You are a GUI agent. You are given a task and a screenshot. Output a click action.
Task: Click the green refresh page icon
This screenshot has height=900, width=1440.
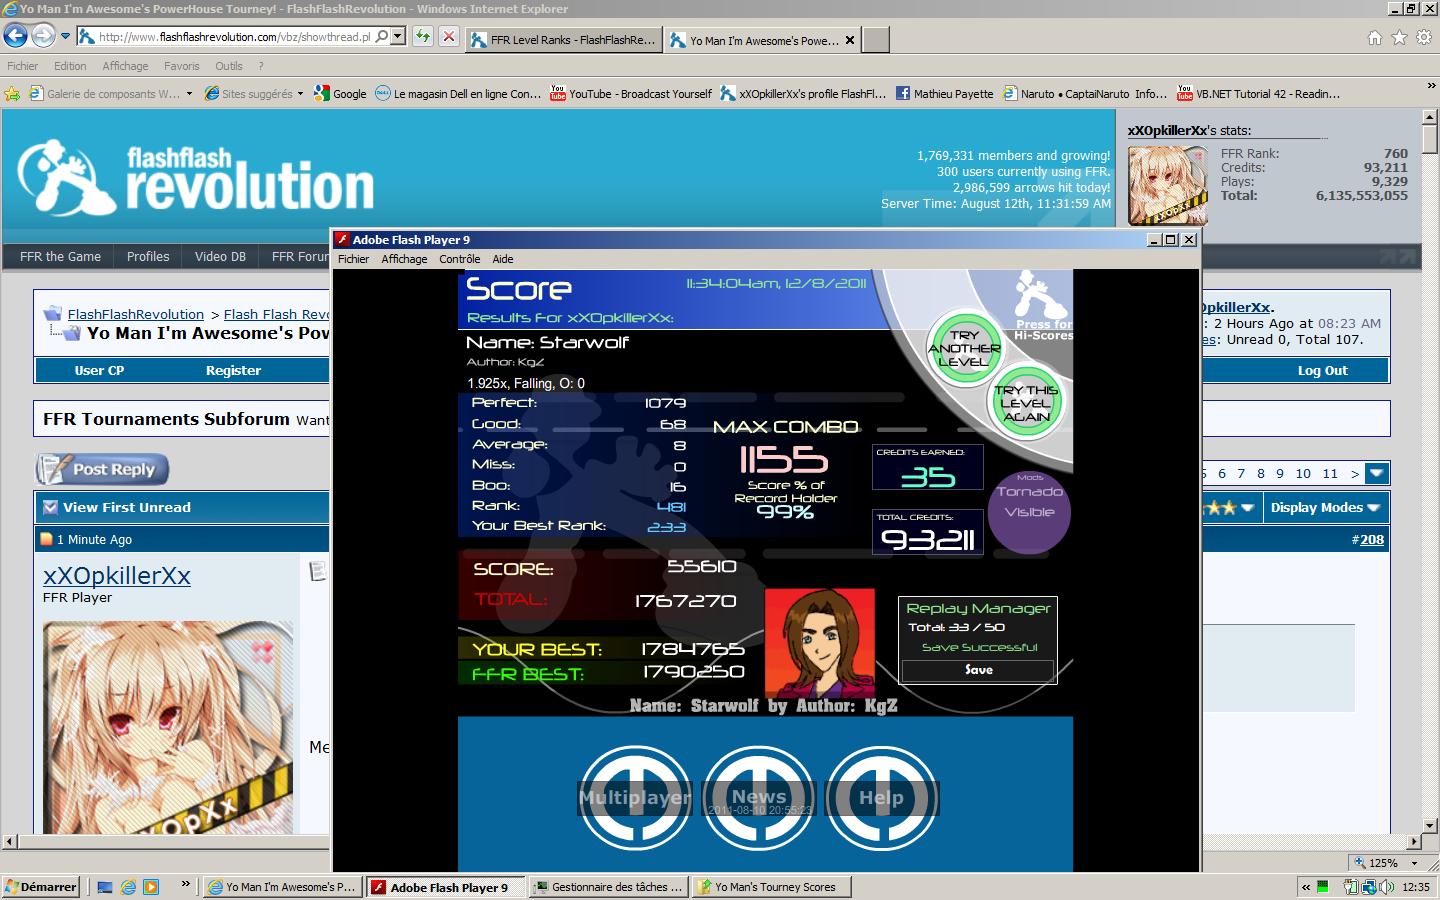[x=423, y=37]
